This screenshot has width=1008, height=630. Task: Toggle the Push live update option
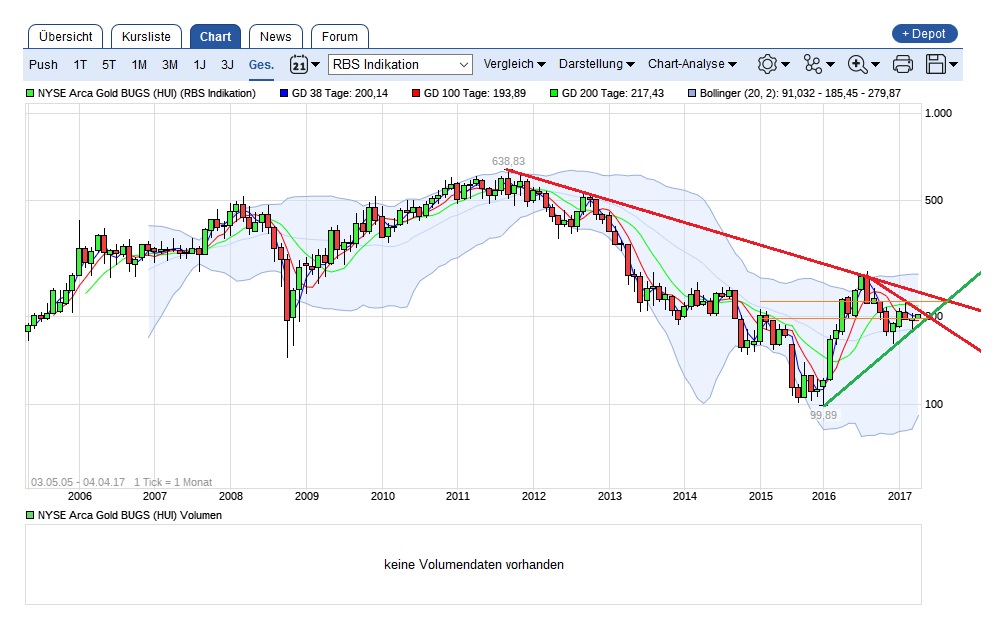click(43, 65)
